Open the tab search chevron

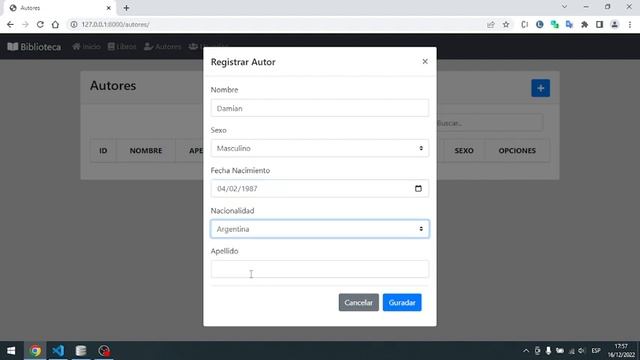(564, 7)
